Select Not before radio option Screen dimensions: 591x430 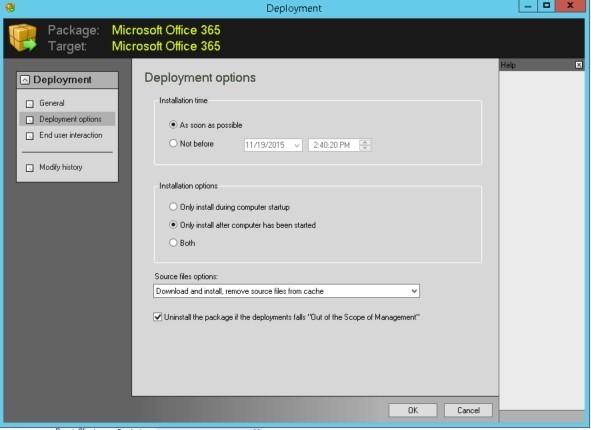click(173, 143)
